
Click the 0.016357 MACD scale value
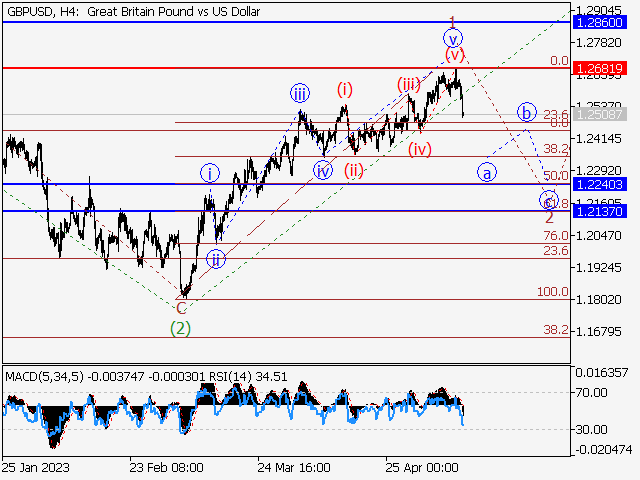[x=601, y=372]
